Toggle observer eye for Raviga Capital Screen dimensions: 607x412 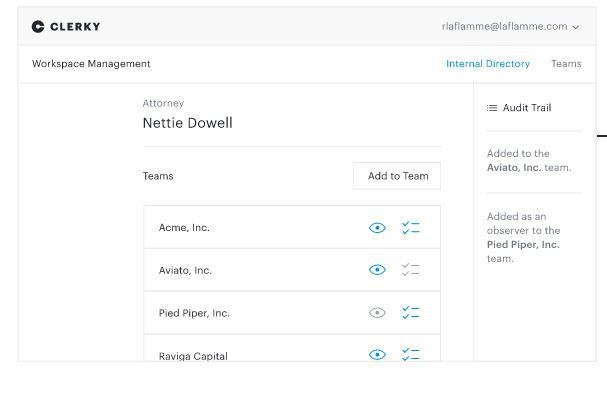(377, 354)
